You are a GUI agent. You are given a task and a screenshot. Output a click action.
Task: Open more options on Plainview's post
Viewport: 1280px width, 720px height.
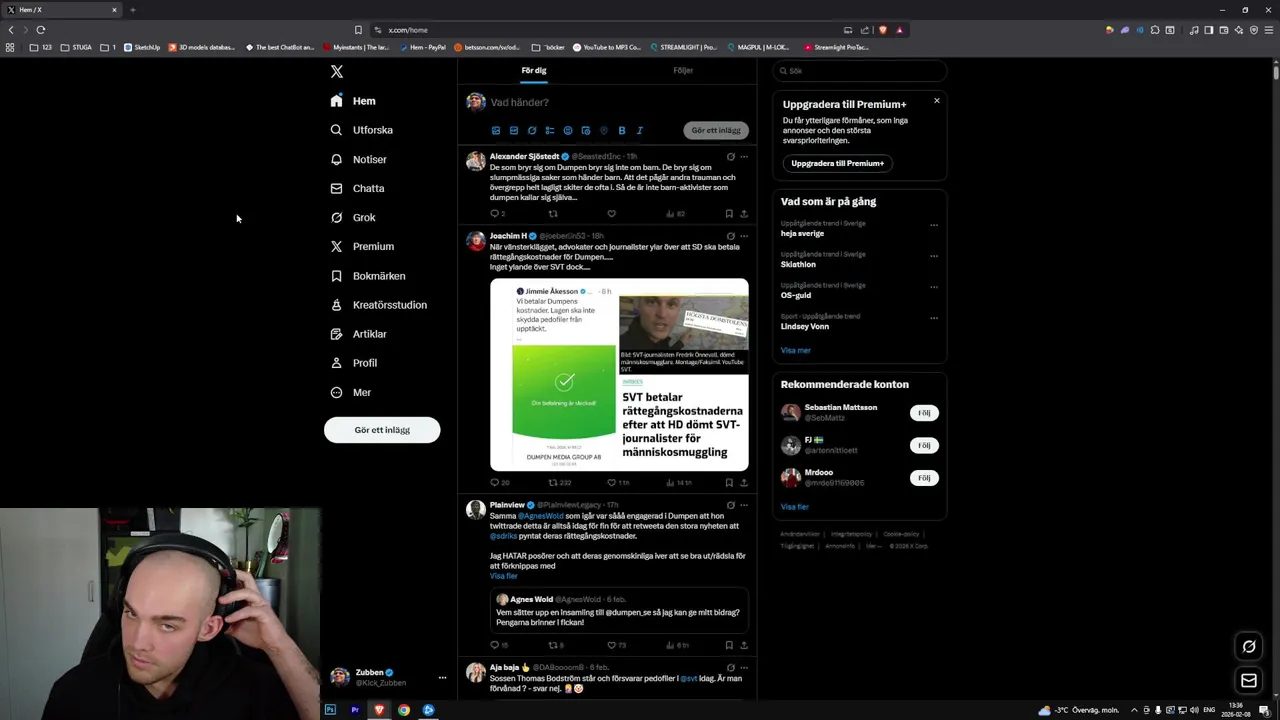pos(744,505)
